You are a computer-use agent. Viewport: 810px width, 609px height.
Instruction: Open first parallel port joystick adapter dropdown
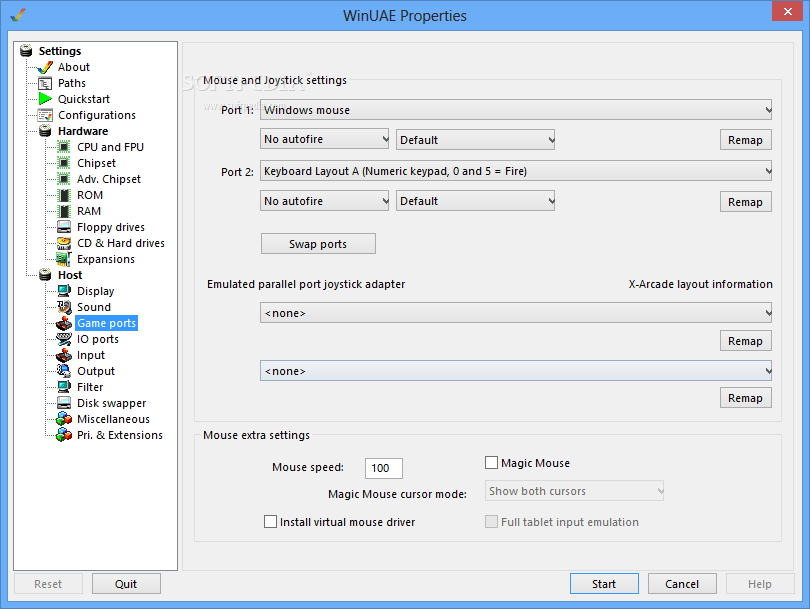[x=516, y=313]
